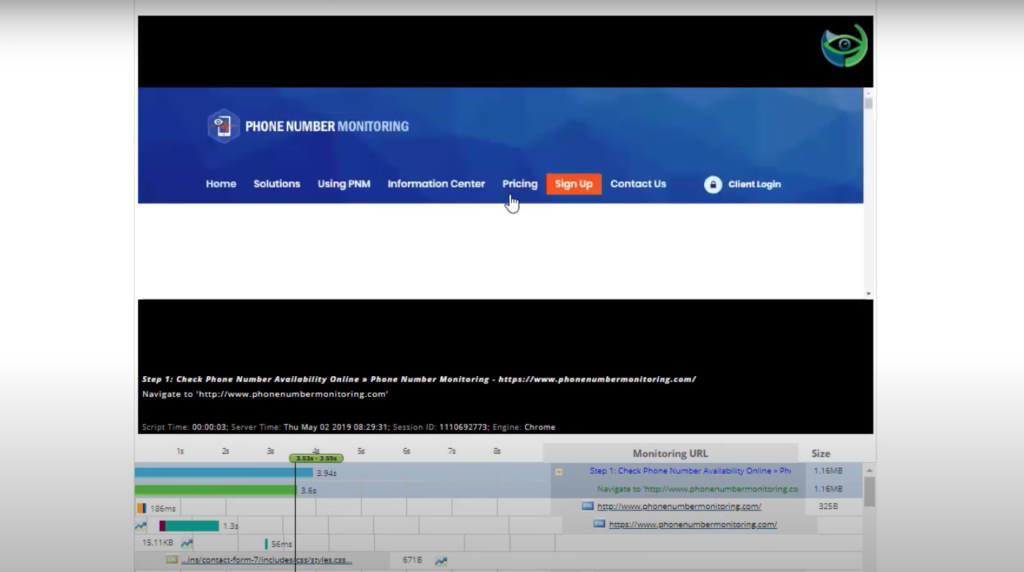The height and width of the screenshot is (572, 1024).
Task: Click the orange 186ms waterfall bar
Action: [141, 508]
